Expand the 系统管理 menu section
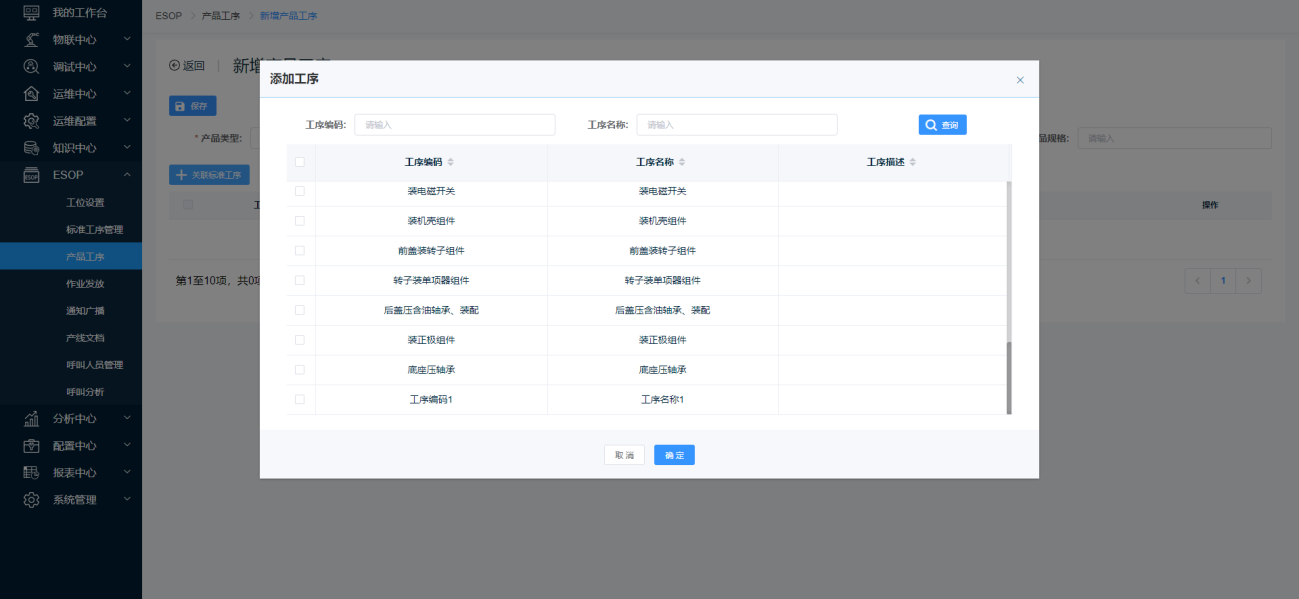Image resolution: width=1299 pixels, height=599 pixels. 127,500
